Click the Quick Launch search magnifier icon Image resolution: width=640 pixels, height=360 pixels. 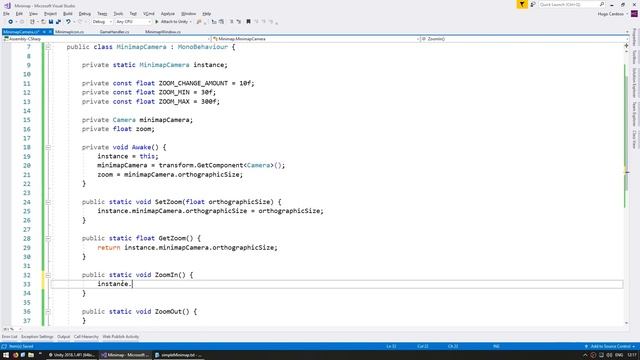tap(602, 4)
